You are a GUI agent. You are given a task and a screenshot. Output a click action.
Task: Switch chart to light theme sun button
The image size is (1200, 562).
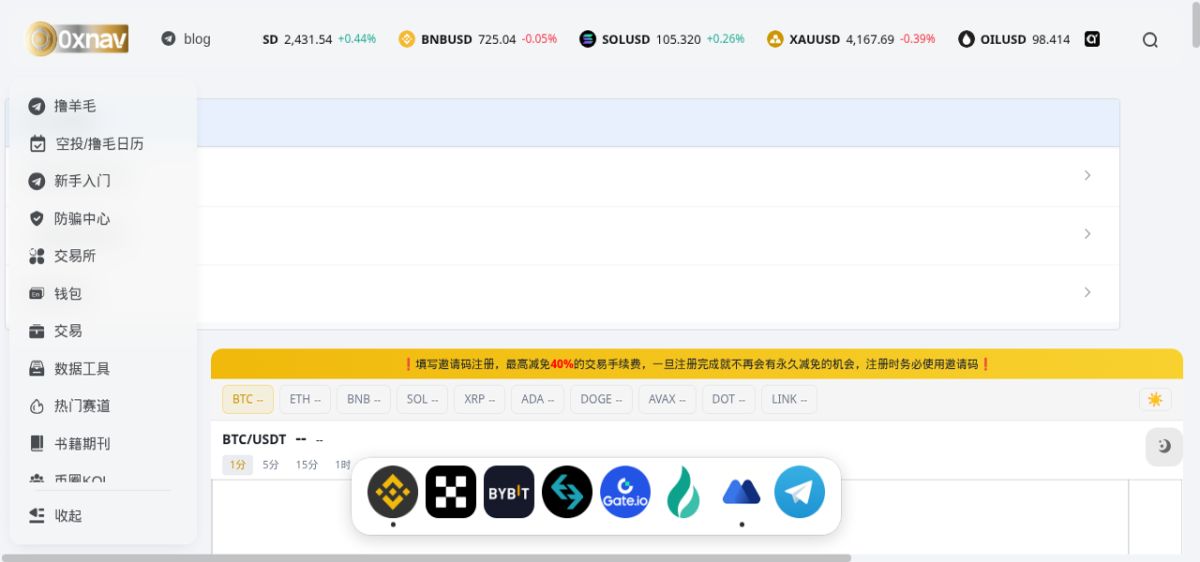(1155, 399)
